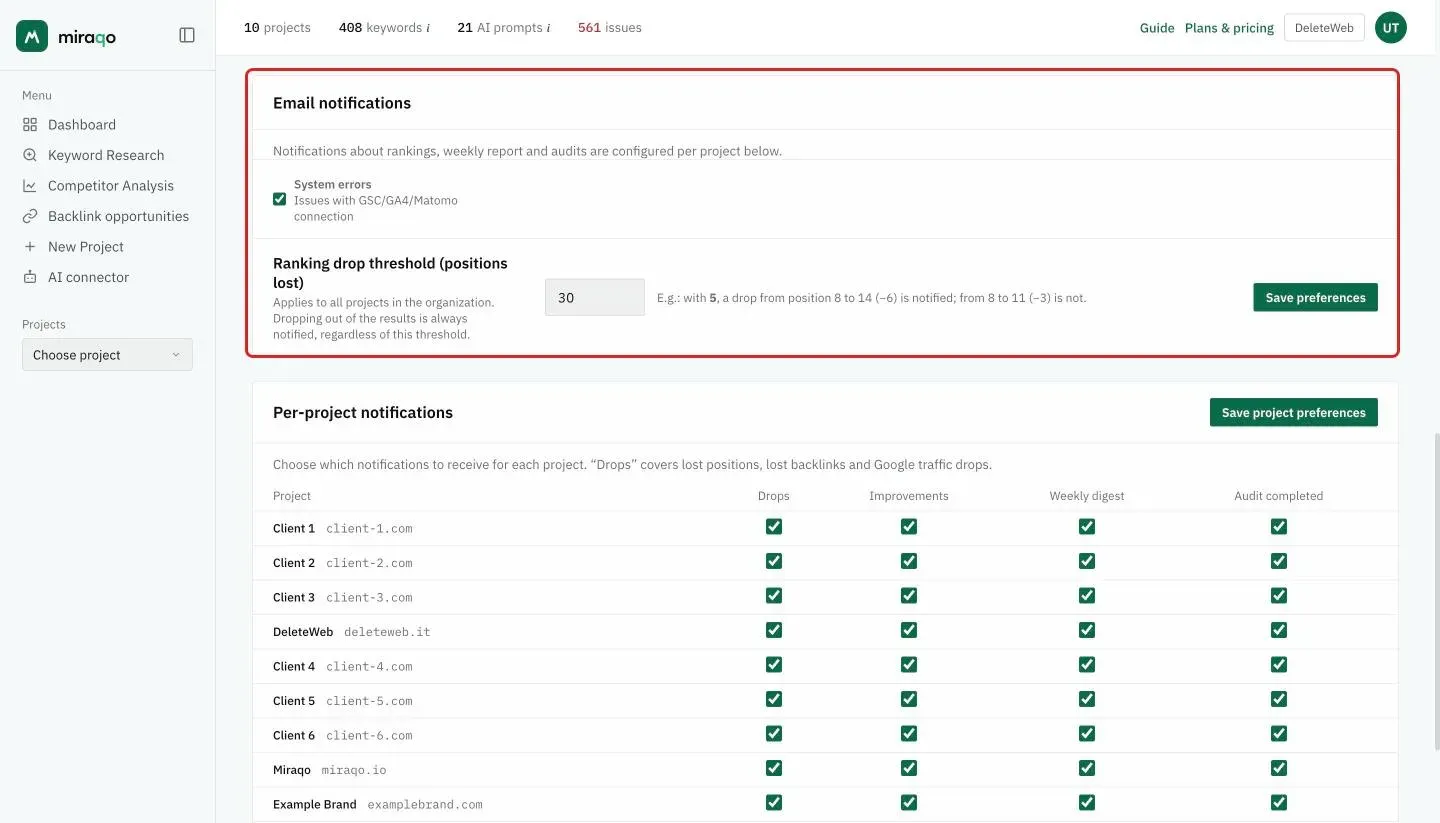
Task: Go to Keyword Research menu item
Action: point(107,155)
